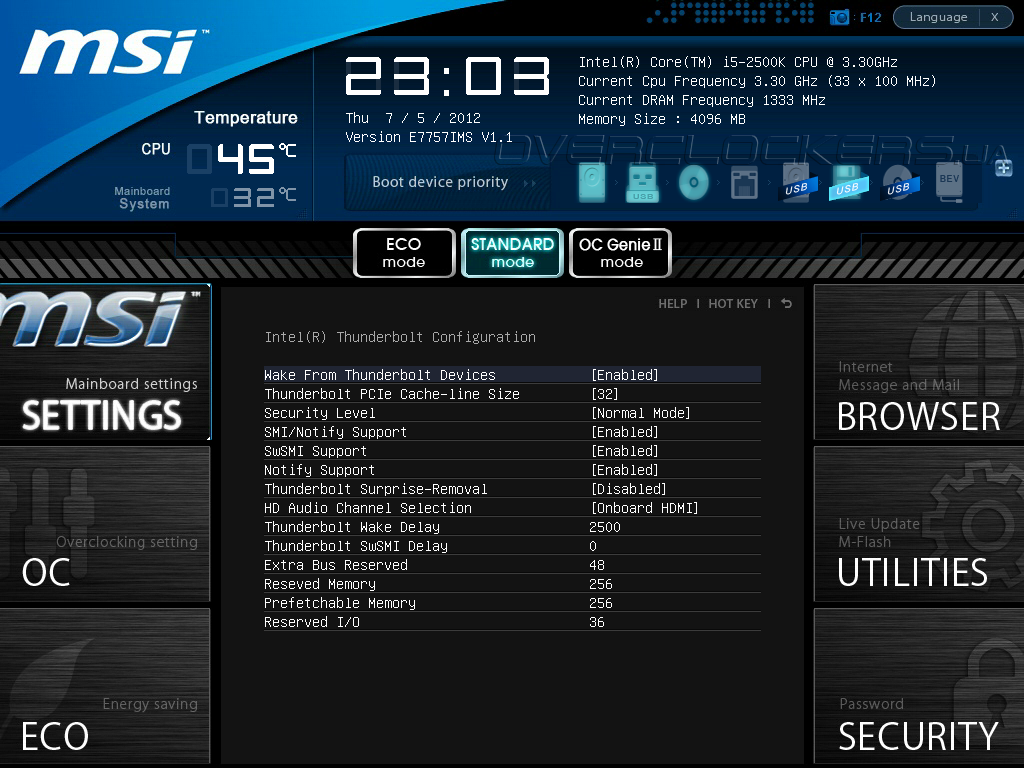The height and width of the screenshot is (768, 1024).
Task: Click the plus icon beside boot devices
Action: click(x=1004, y=168)
